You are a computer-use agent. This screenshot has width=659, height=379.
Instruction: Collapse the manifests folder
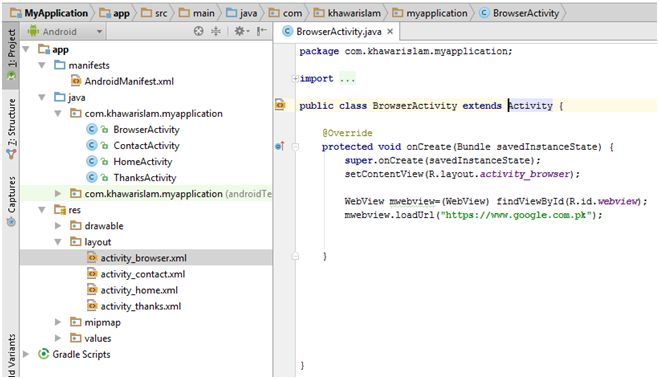pyautogui.click(x=42, y=65)
